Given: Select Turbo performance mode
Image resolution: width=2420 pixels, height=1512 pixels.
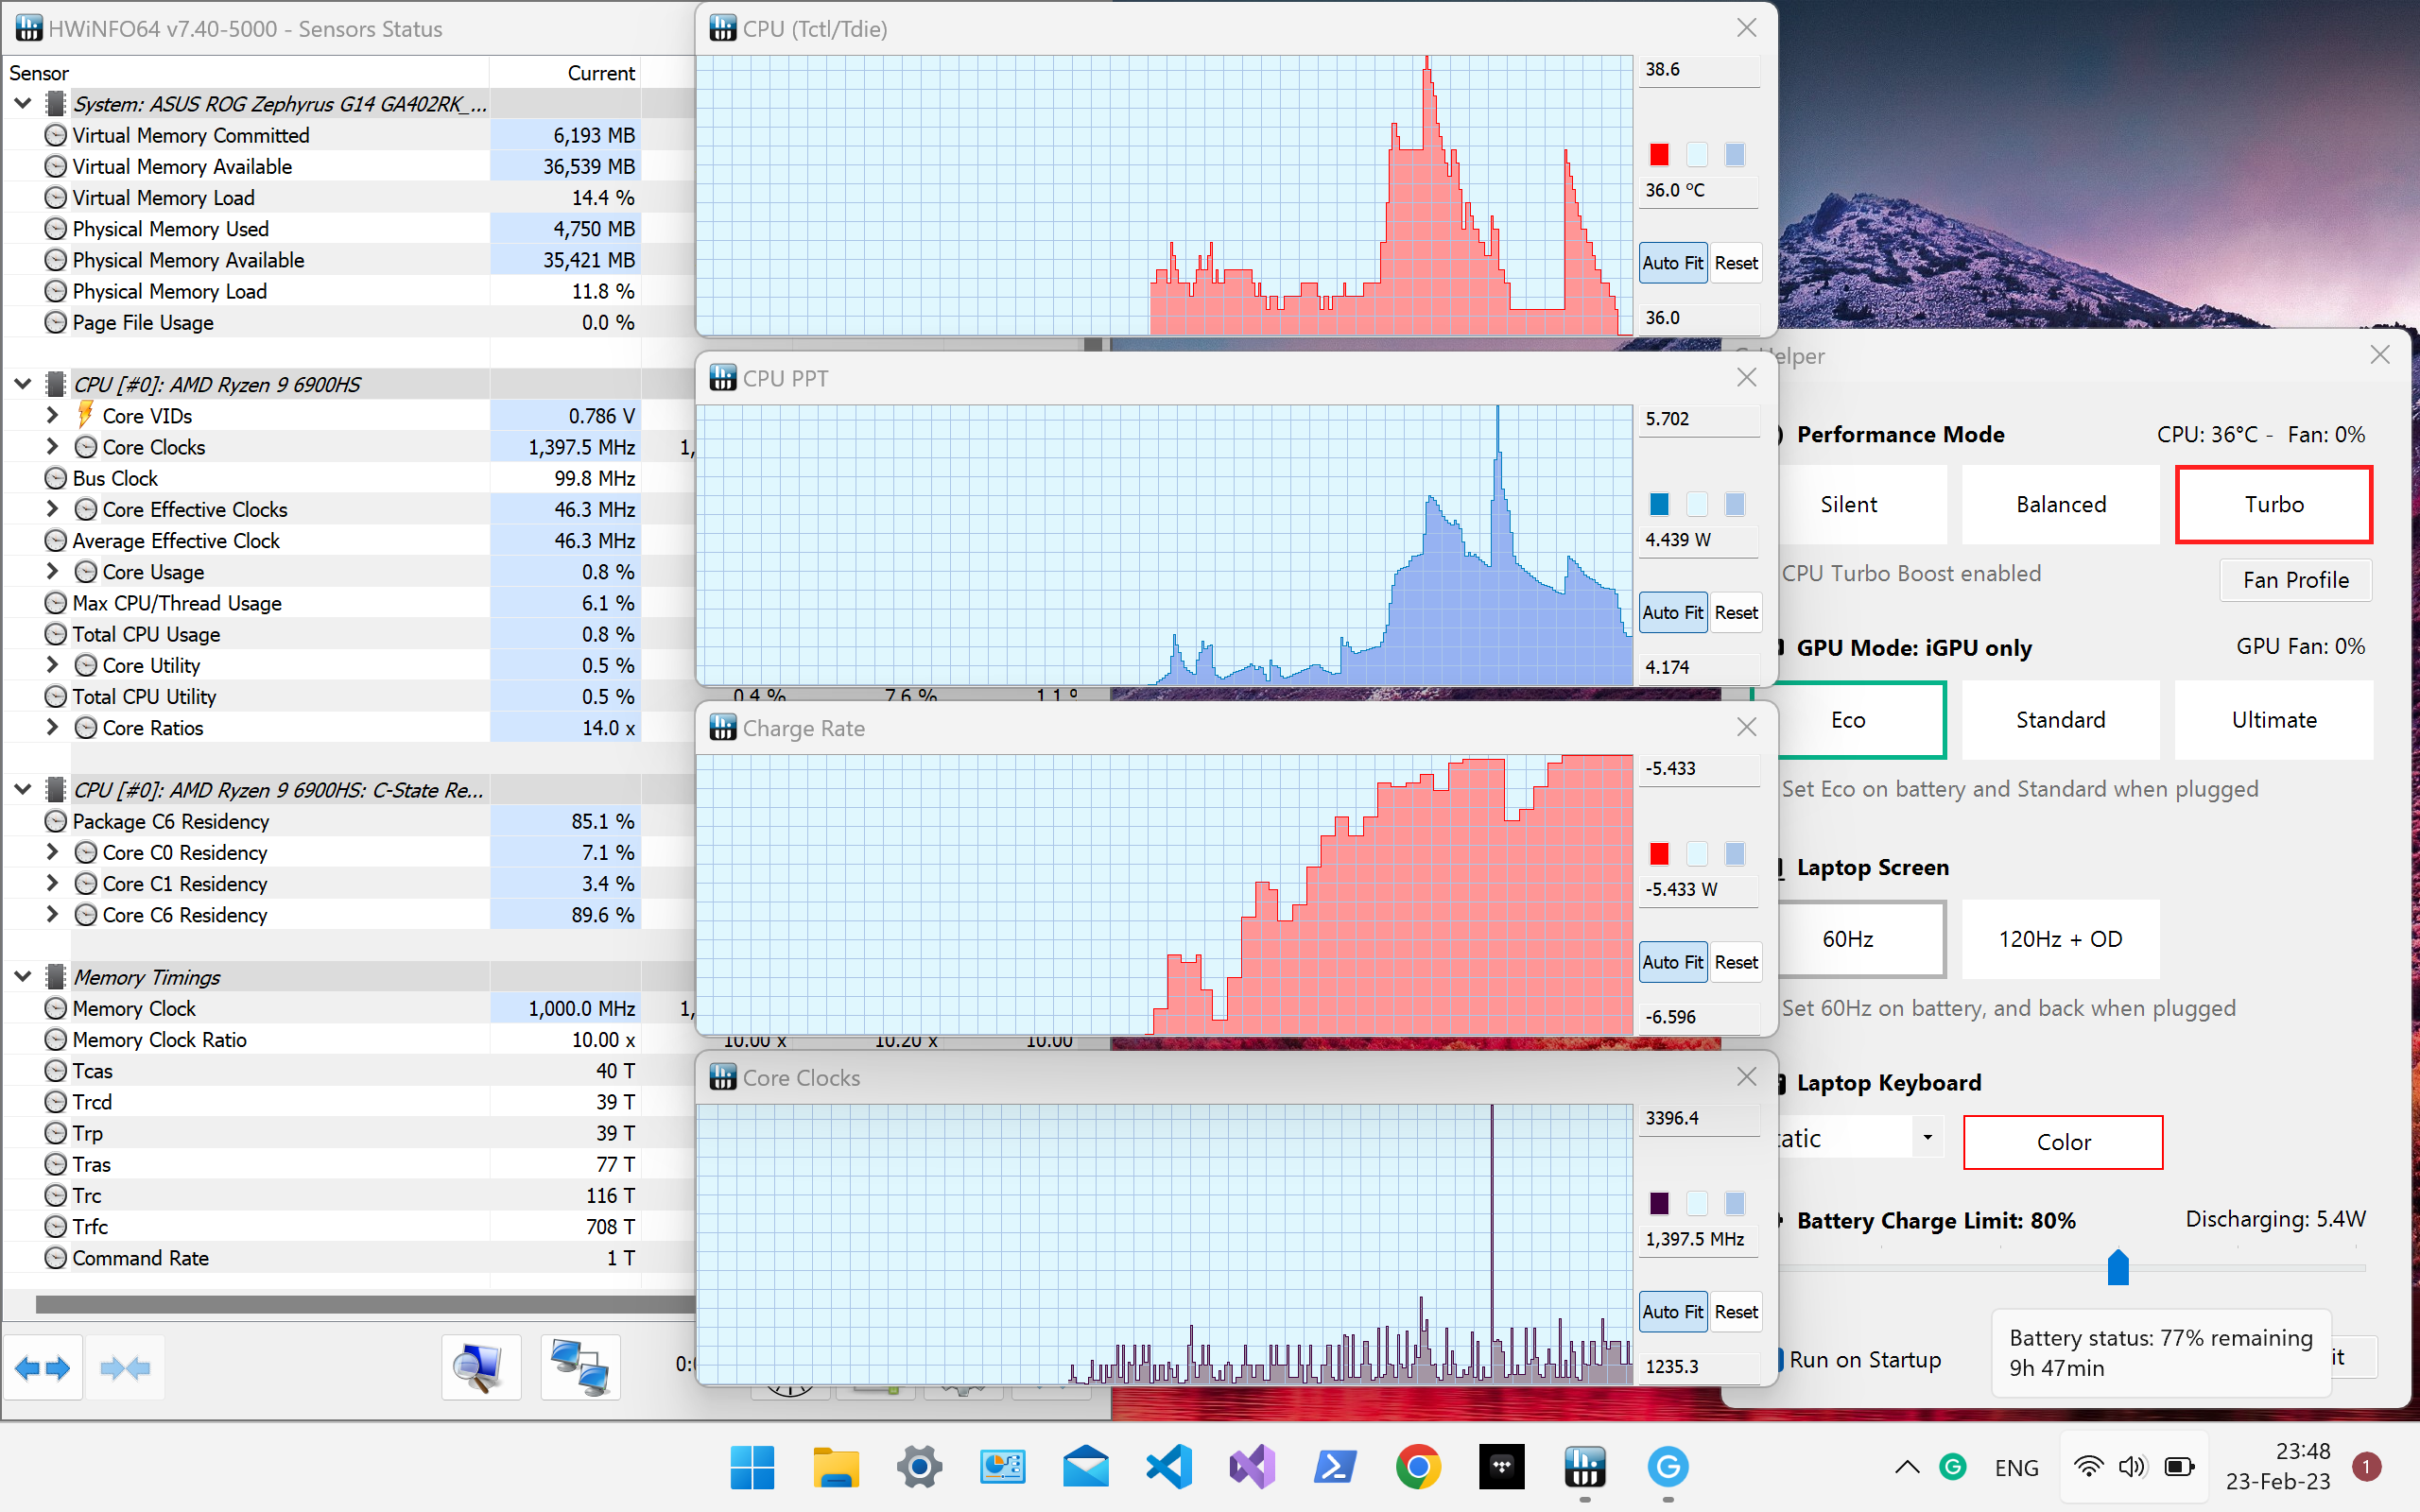Looking at the screenshot, I should pyautogui.click(x=2273, y=502).
